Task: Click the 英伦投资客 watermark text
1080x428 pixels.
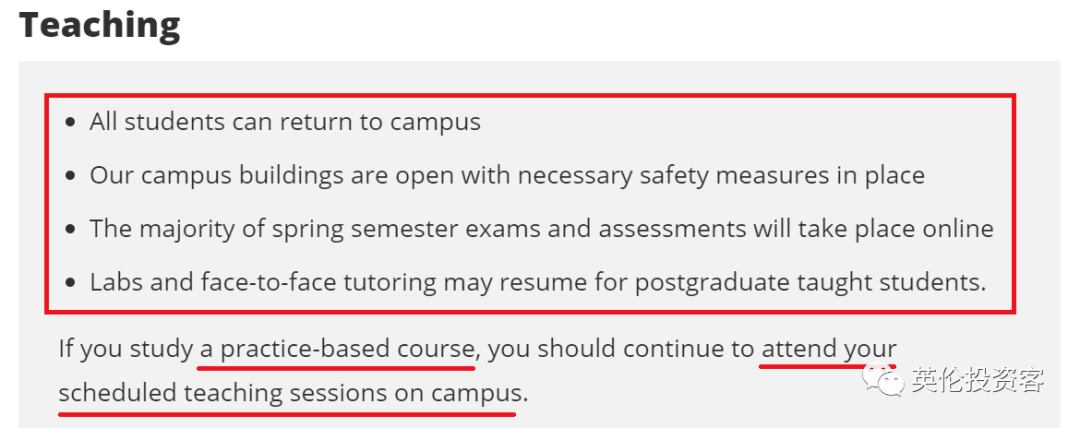Action: click(977, 379)
